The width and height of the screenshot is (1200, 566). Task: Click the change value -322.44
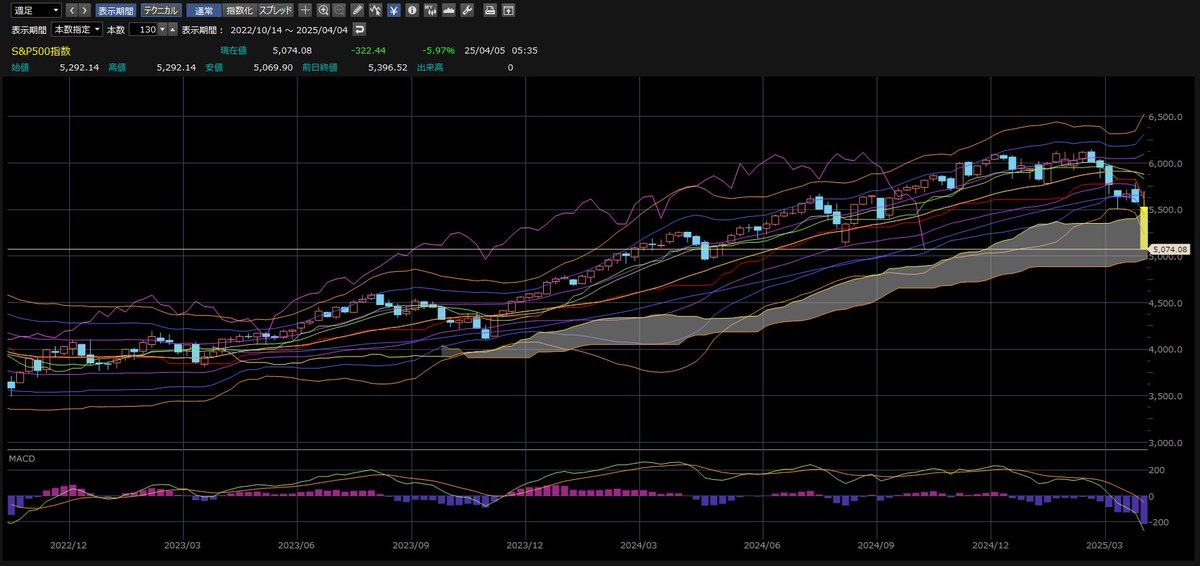[x=366, y=51]
